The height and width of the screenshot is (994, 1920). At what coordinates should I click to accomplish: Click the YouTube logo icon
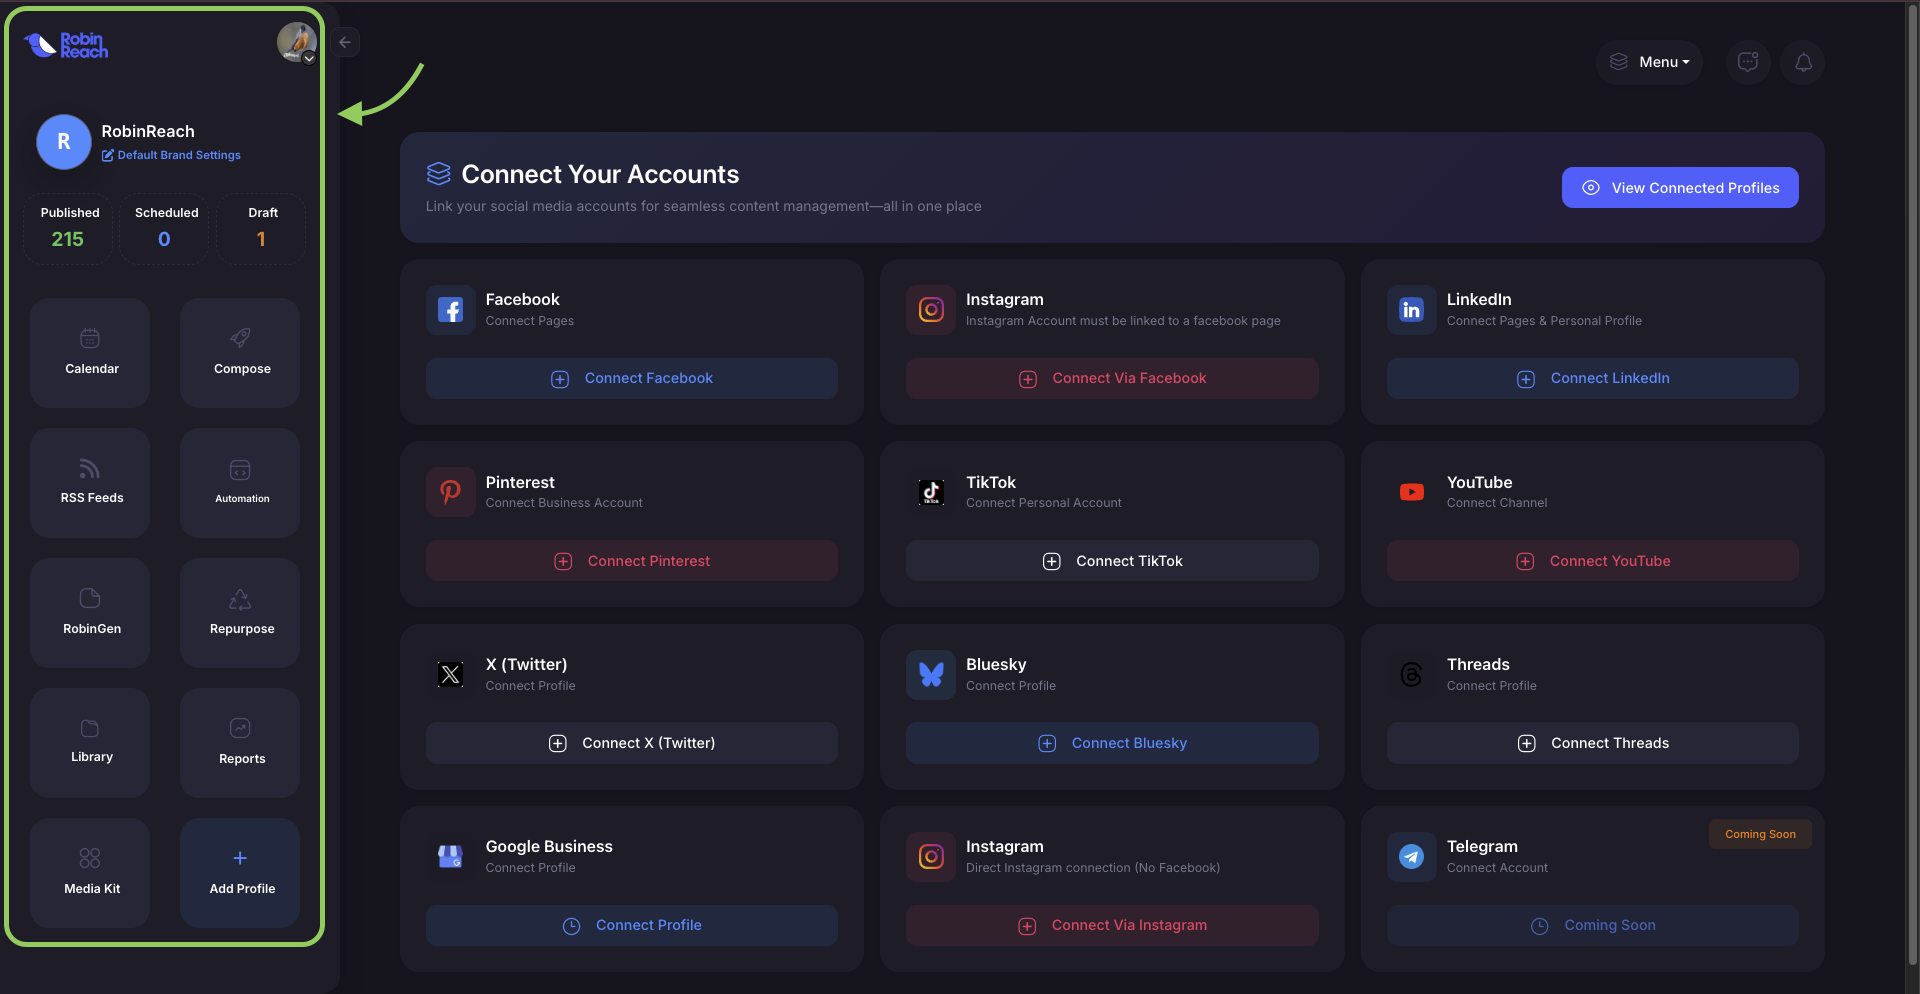click(1411, 492)
